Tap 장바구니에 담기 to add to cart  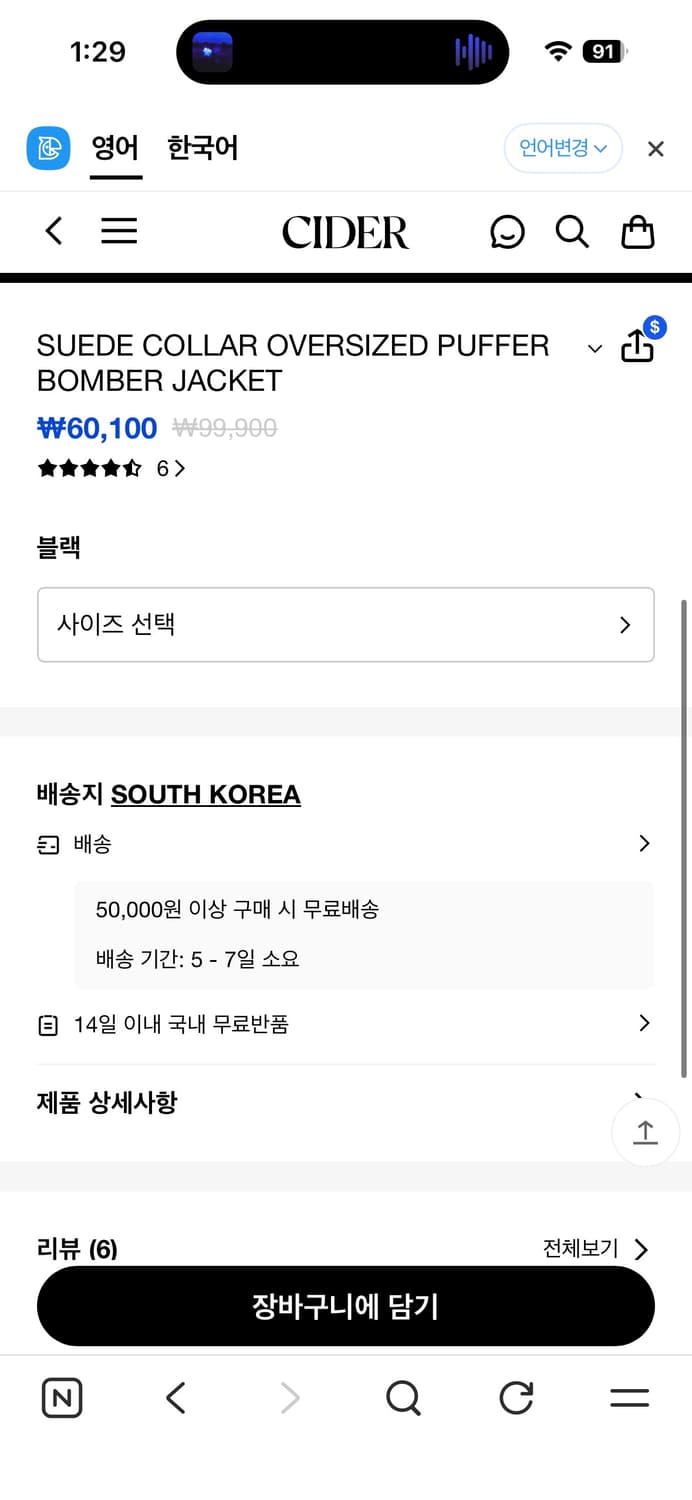(346, 1305)
